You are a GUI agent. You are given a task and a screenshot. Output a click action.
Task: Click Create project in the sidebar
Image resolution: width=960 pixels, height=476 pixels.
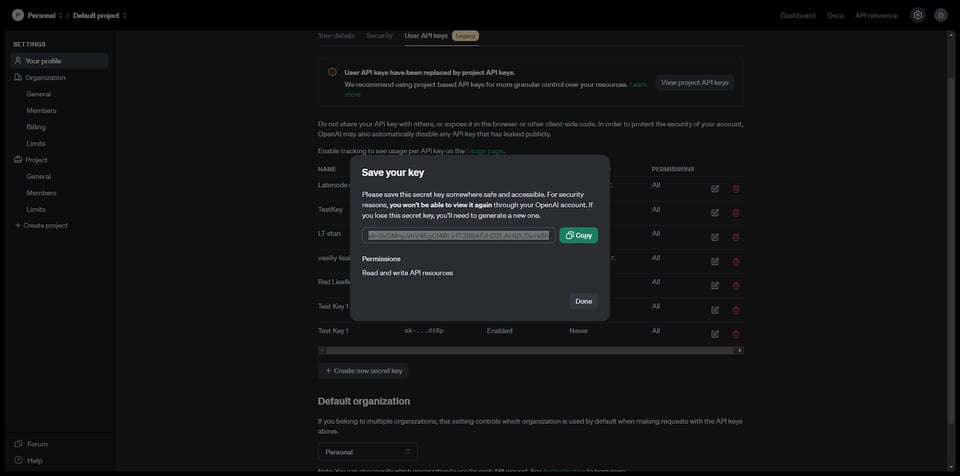tap(41, 225)
